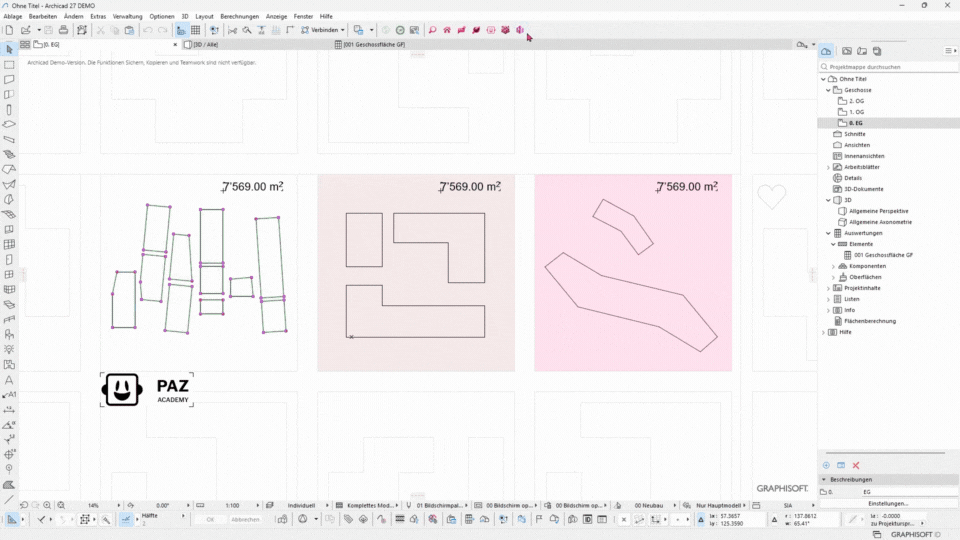Open the Berechnungen menu
This screenshot has width=960, height=540.
pos(239,17)
